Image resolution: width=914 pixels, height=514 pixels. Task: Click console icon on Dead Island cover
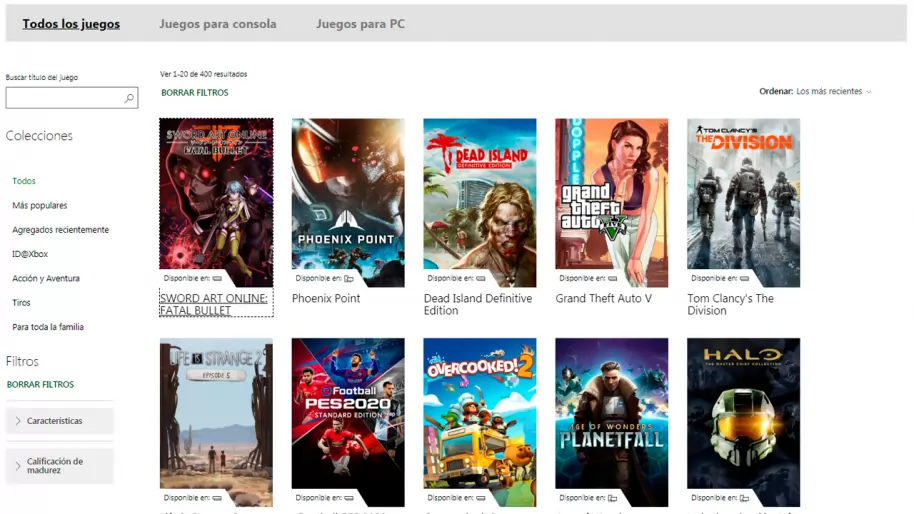480,279
